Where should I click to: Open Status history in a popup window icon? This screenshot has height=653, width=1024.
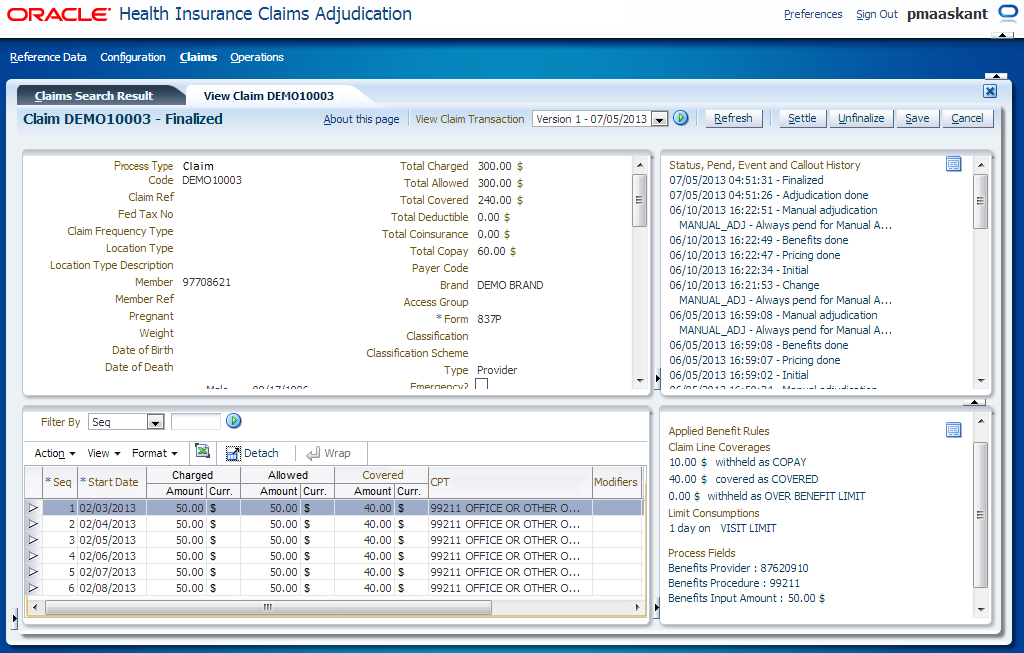953,163
